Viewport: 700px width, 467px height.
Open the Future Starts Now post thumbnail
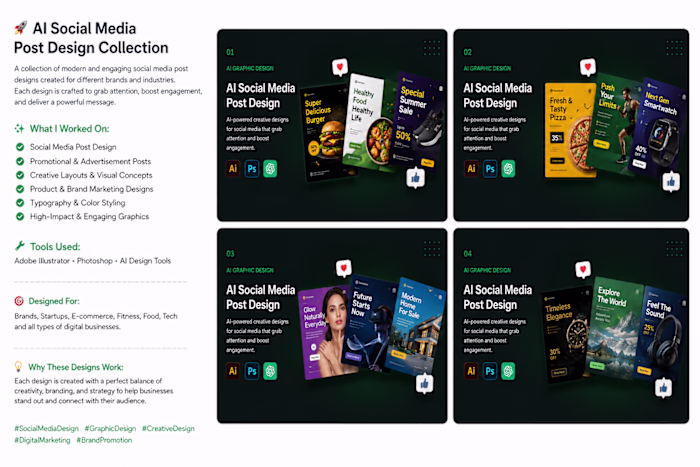point(369,322)
